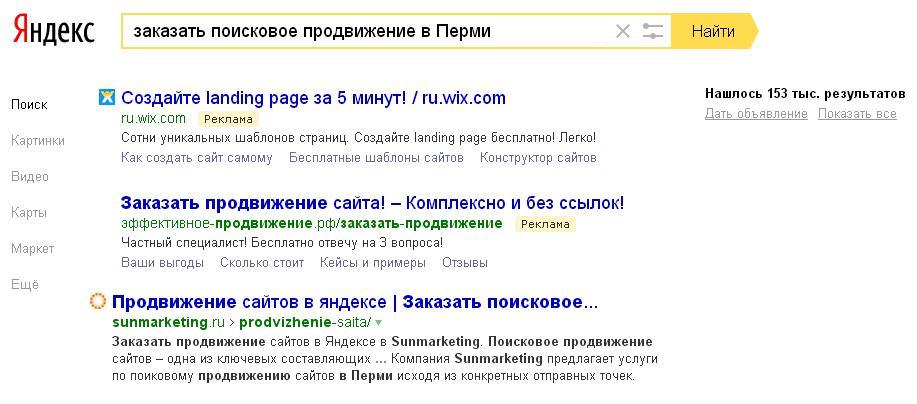Click inside the search query field
The image size is (917, 404).
[x=360, y=31]
